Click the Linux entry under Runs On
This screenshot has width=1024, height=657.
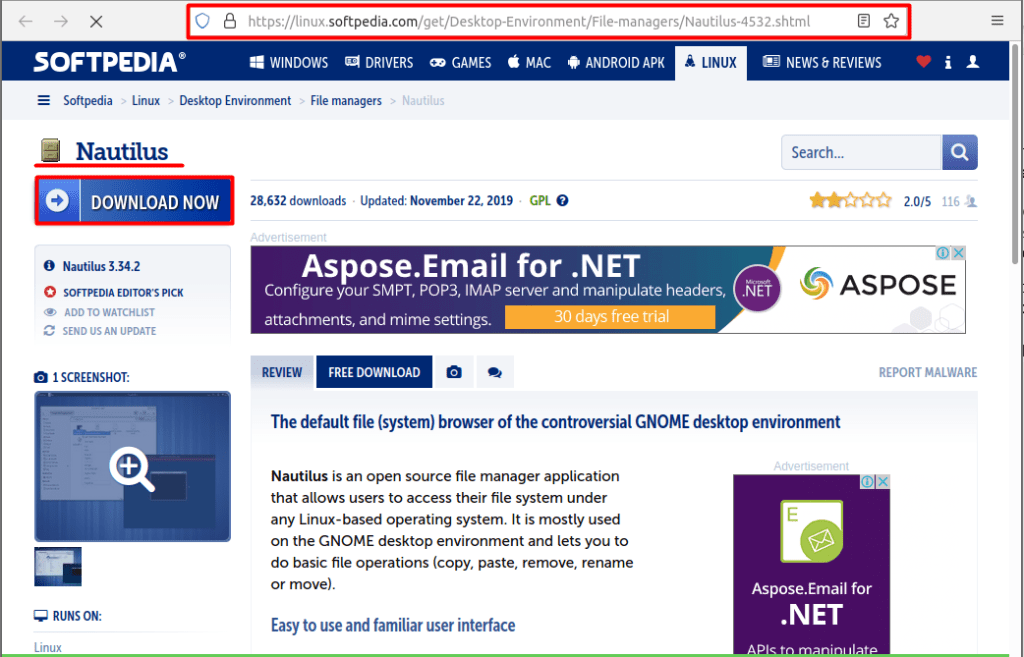(48, 647)
